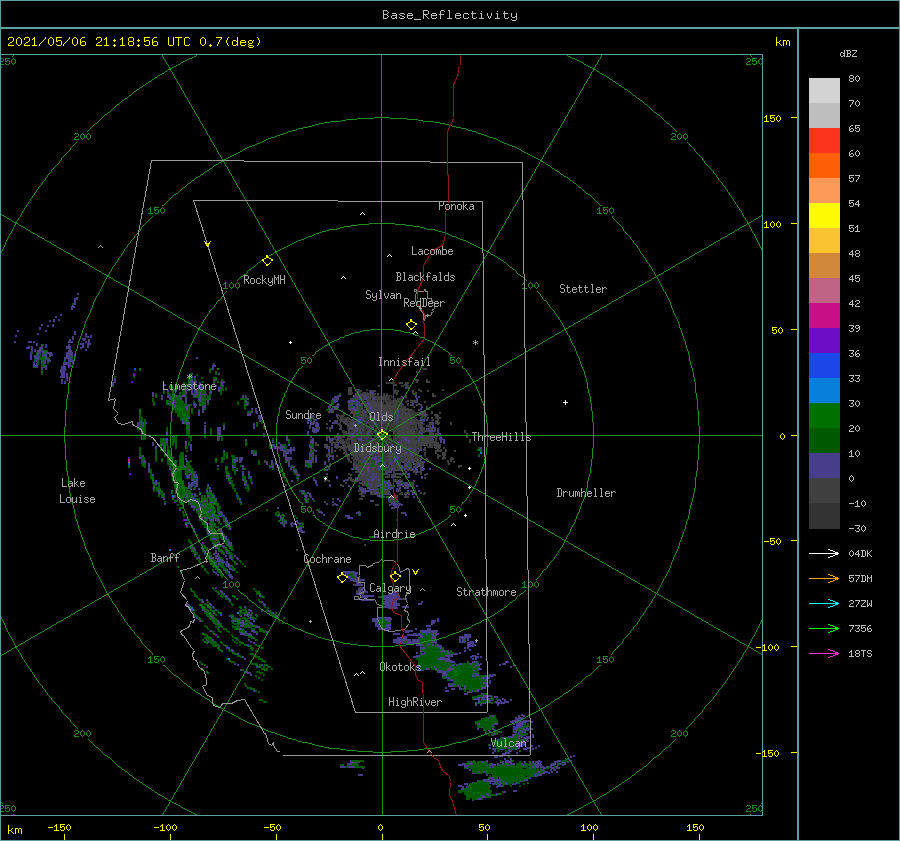The height and width of the screenshot is (841, 900).
Task: Click the Okotoks label
Action: [400, 666]
